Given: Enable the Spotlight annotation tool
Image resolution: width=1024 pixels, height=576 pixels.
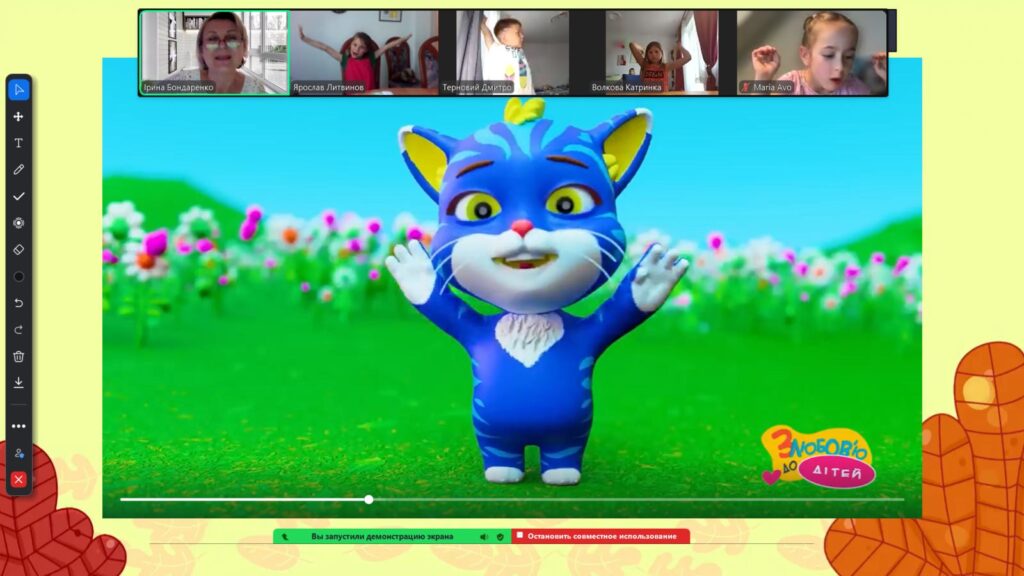Looking at the screenshot, I should pos(18,223).
